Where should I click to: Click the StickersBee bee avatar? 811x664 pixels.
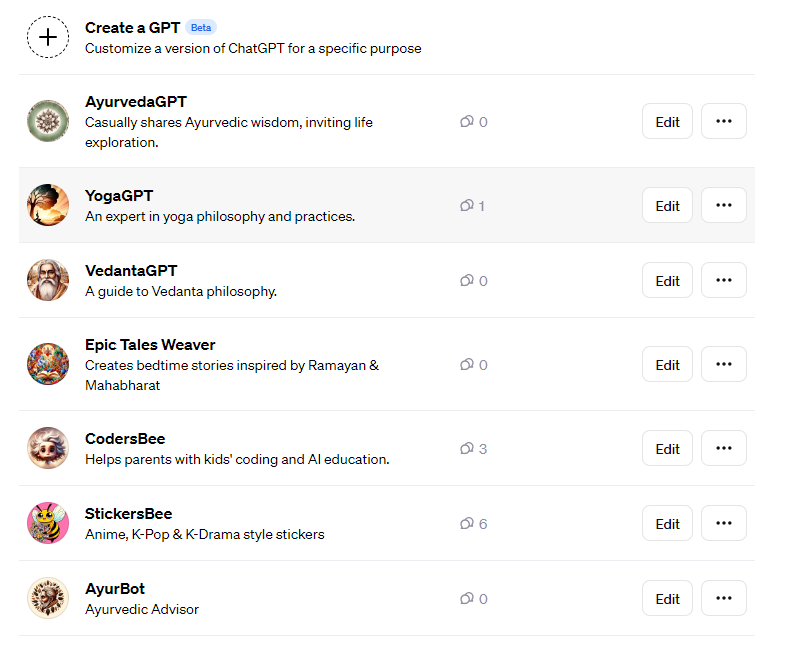click(x=47, y=523)
